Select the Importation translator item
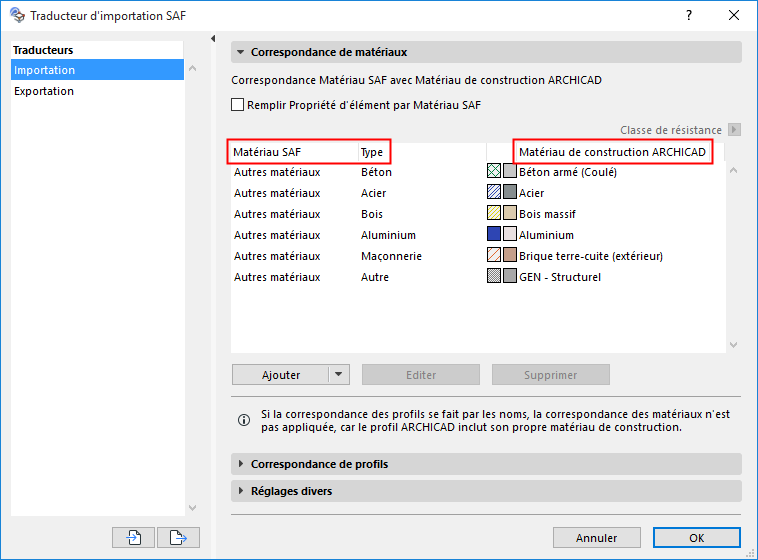Viewport: 758px width, 560px height. pos(97,70)
